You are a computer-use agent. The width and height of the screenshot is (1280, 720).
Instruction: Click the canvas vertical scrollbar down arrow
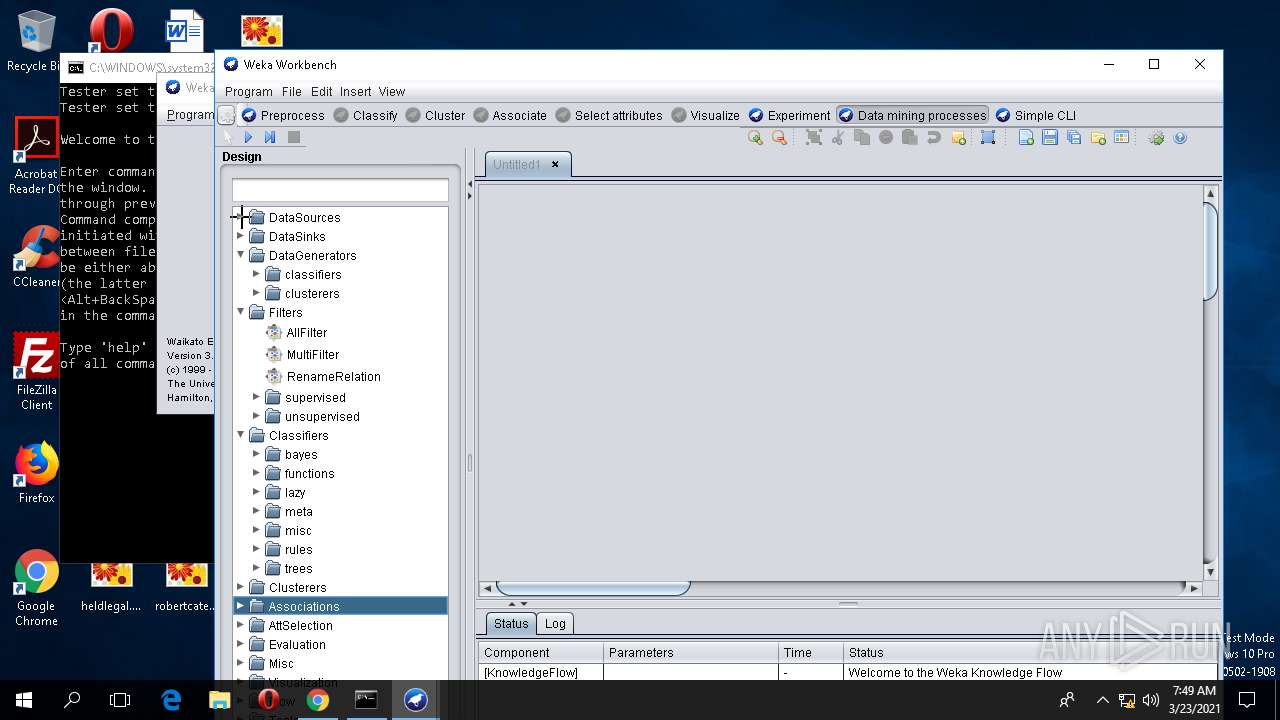pos(1210,572)
